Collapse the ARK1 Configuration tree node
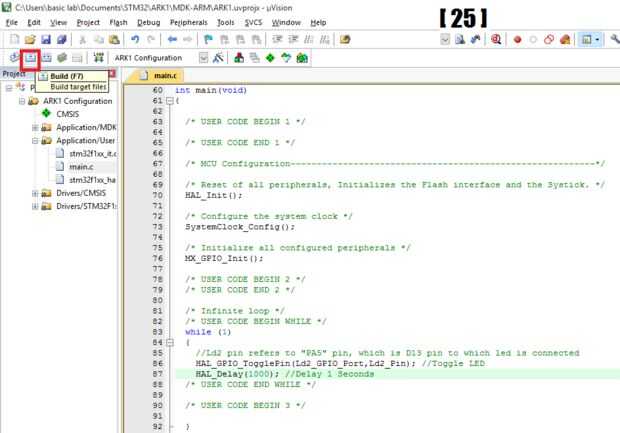The width and height of the screenshot is (620, 433). 22,101
